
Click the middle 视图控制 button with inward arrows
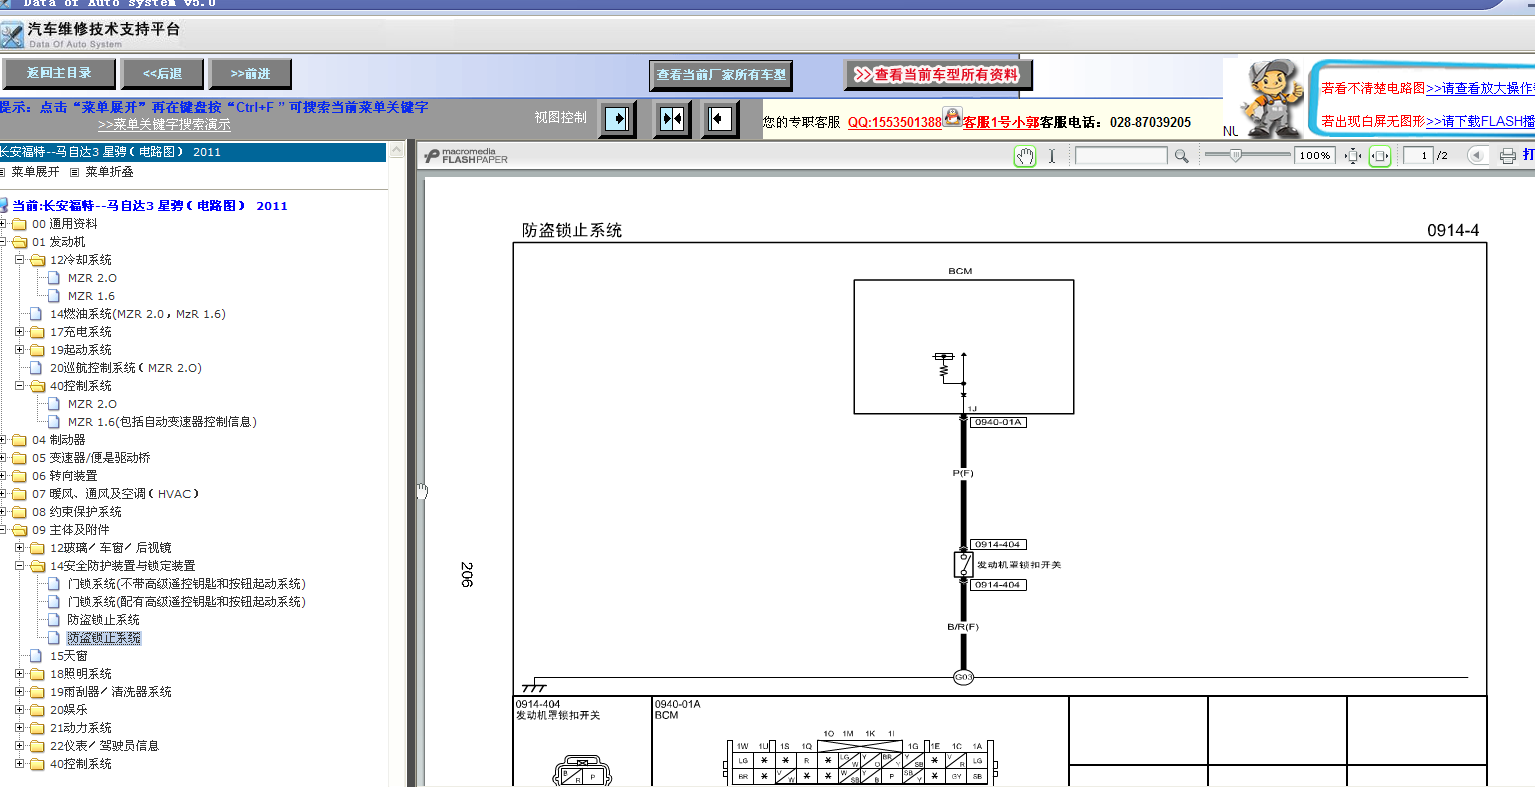(672, 119)
